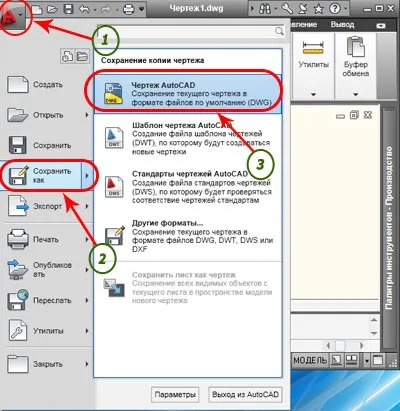Click Сохранить лист как чертеж option

188,287
